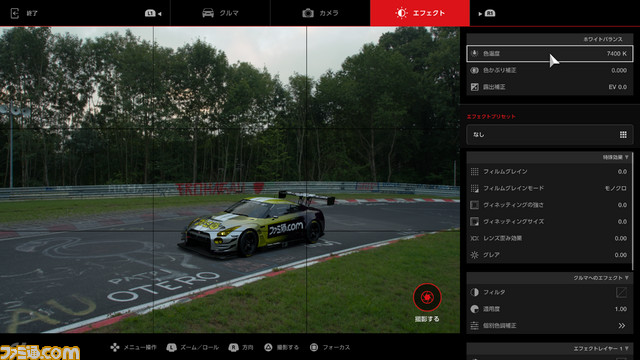This screenshot has width=640, height=360.
Task: Click the R1 next-tab button
Action: point(487,13)
